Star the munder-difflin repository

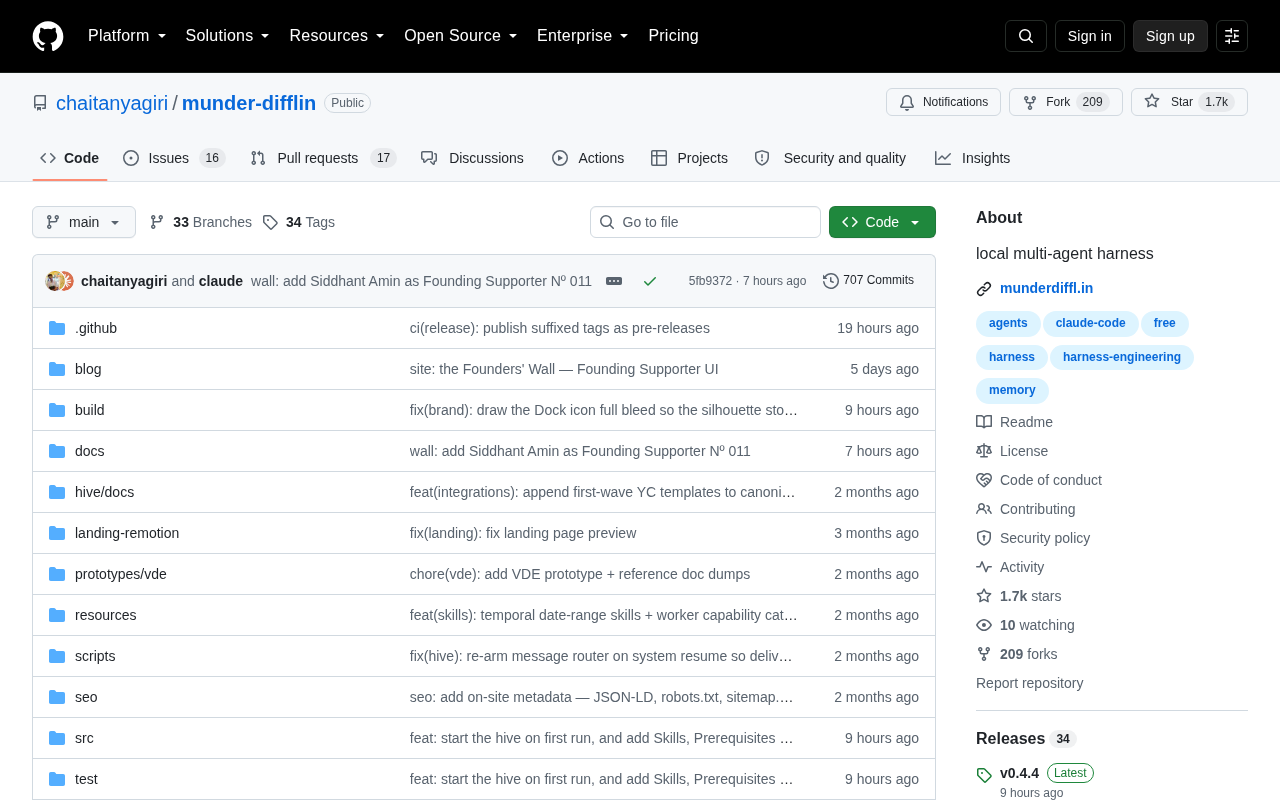[x=1189, y=102]
